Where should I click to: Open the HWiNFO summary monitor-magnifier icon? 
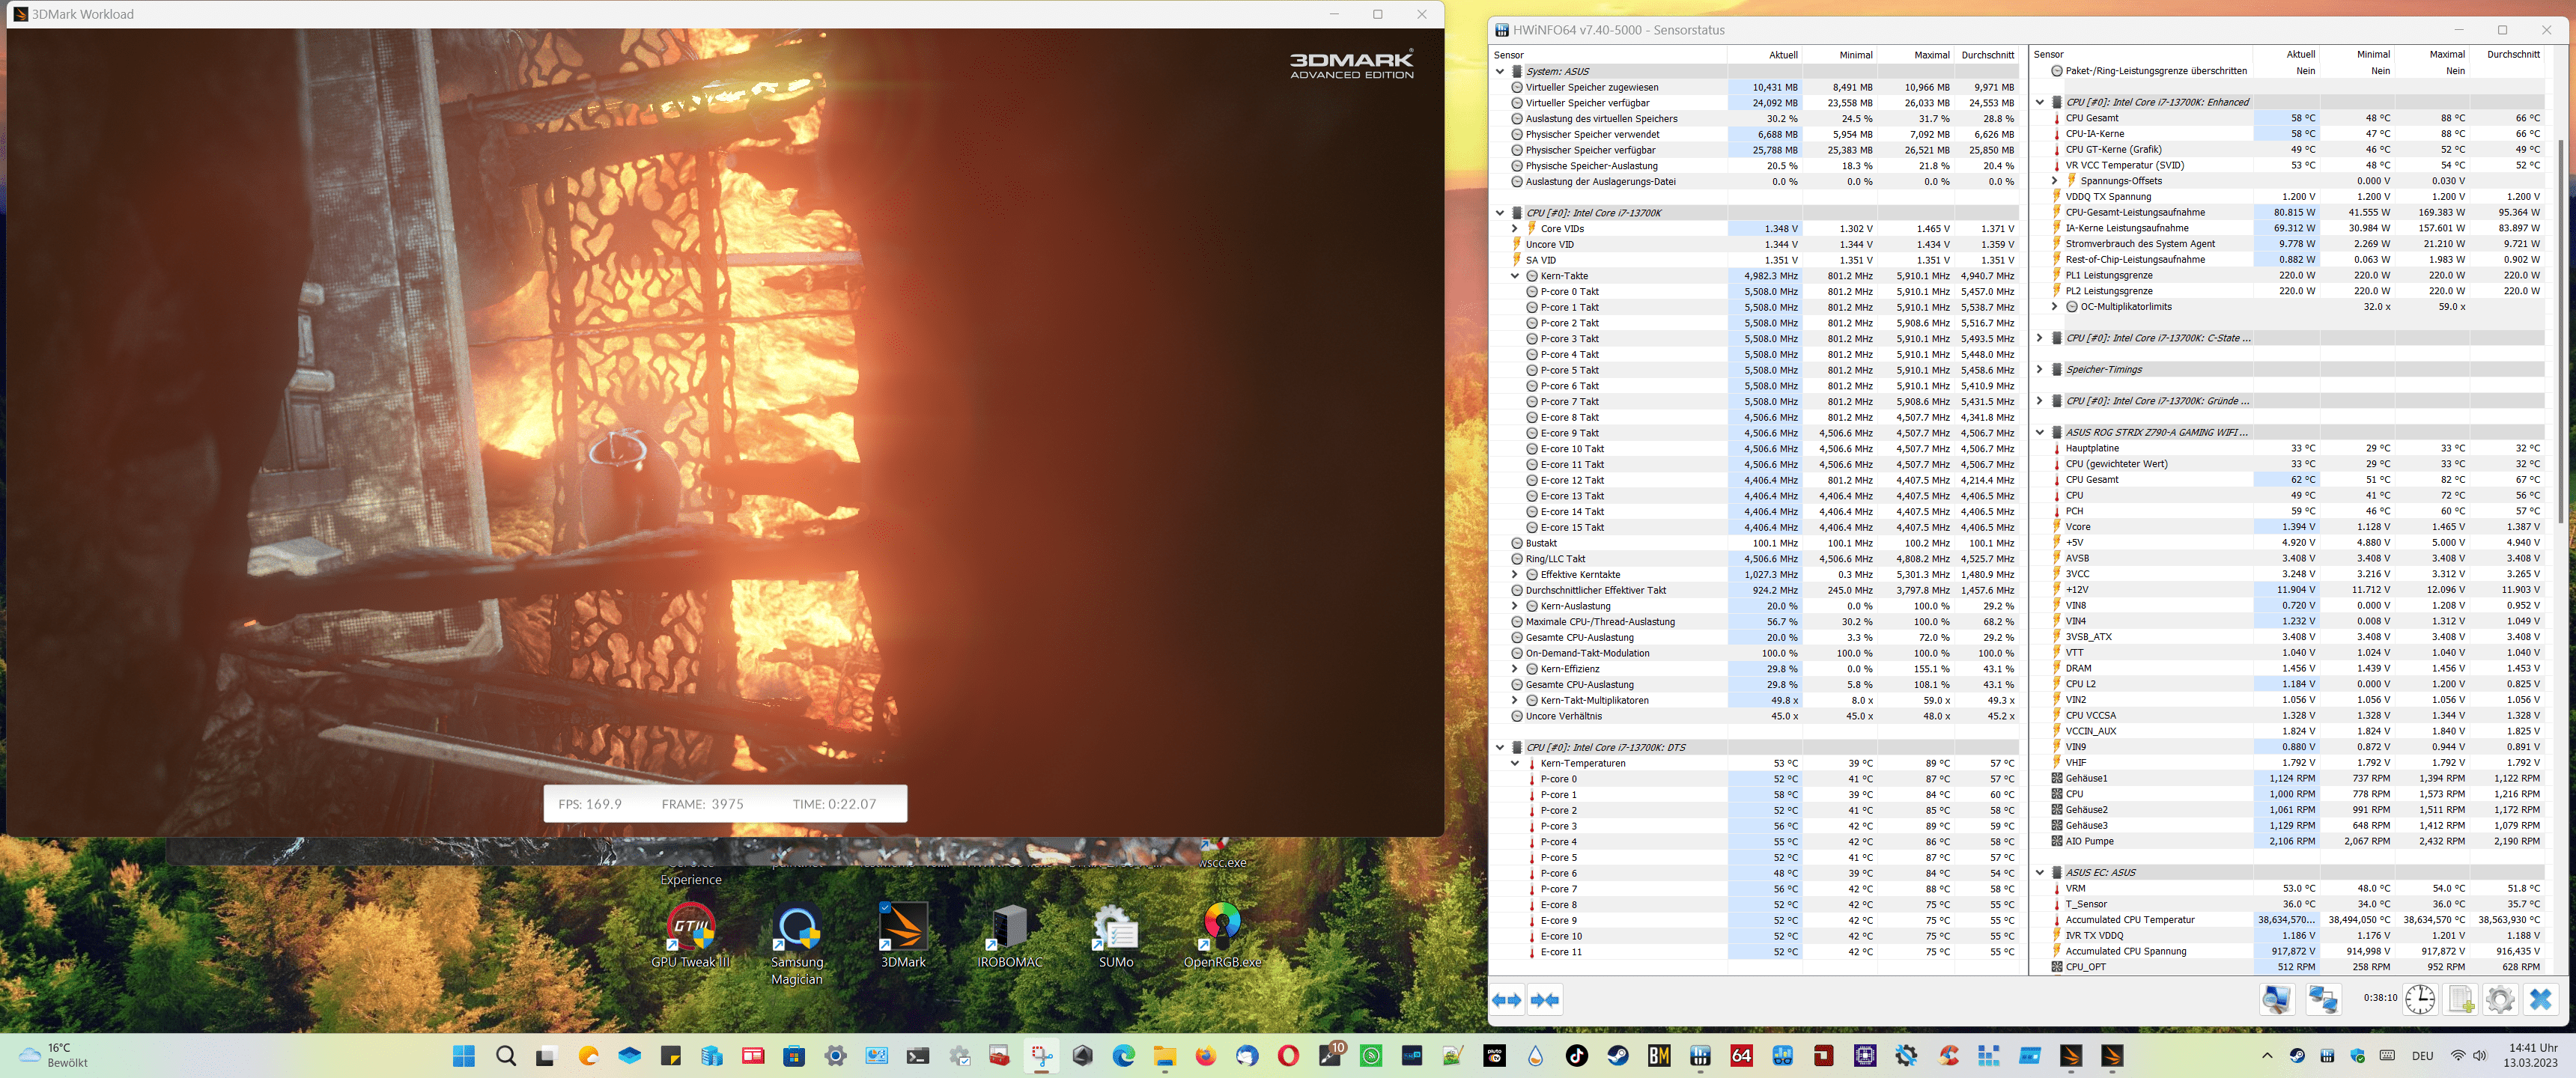coord(2277,999)
